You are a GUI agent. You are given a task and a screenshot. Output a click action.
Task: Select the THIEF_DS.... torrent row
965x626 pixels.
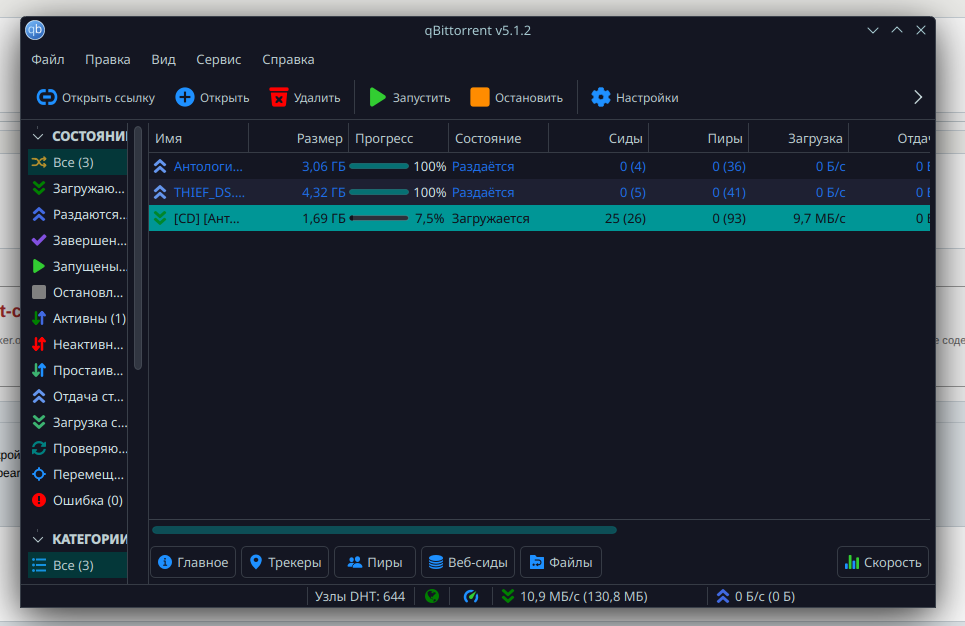pos(539,192)
